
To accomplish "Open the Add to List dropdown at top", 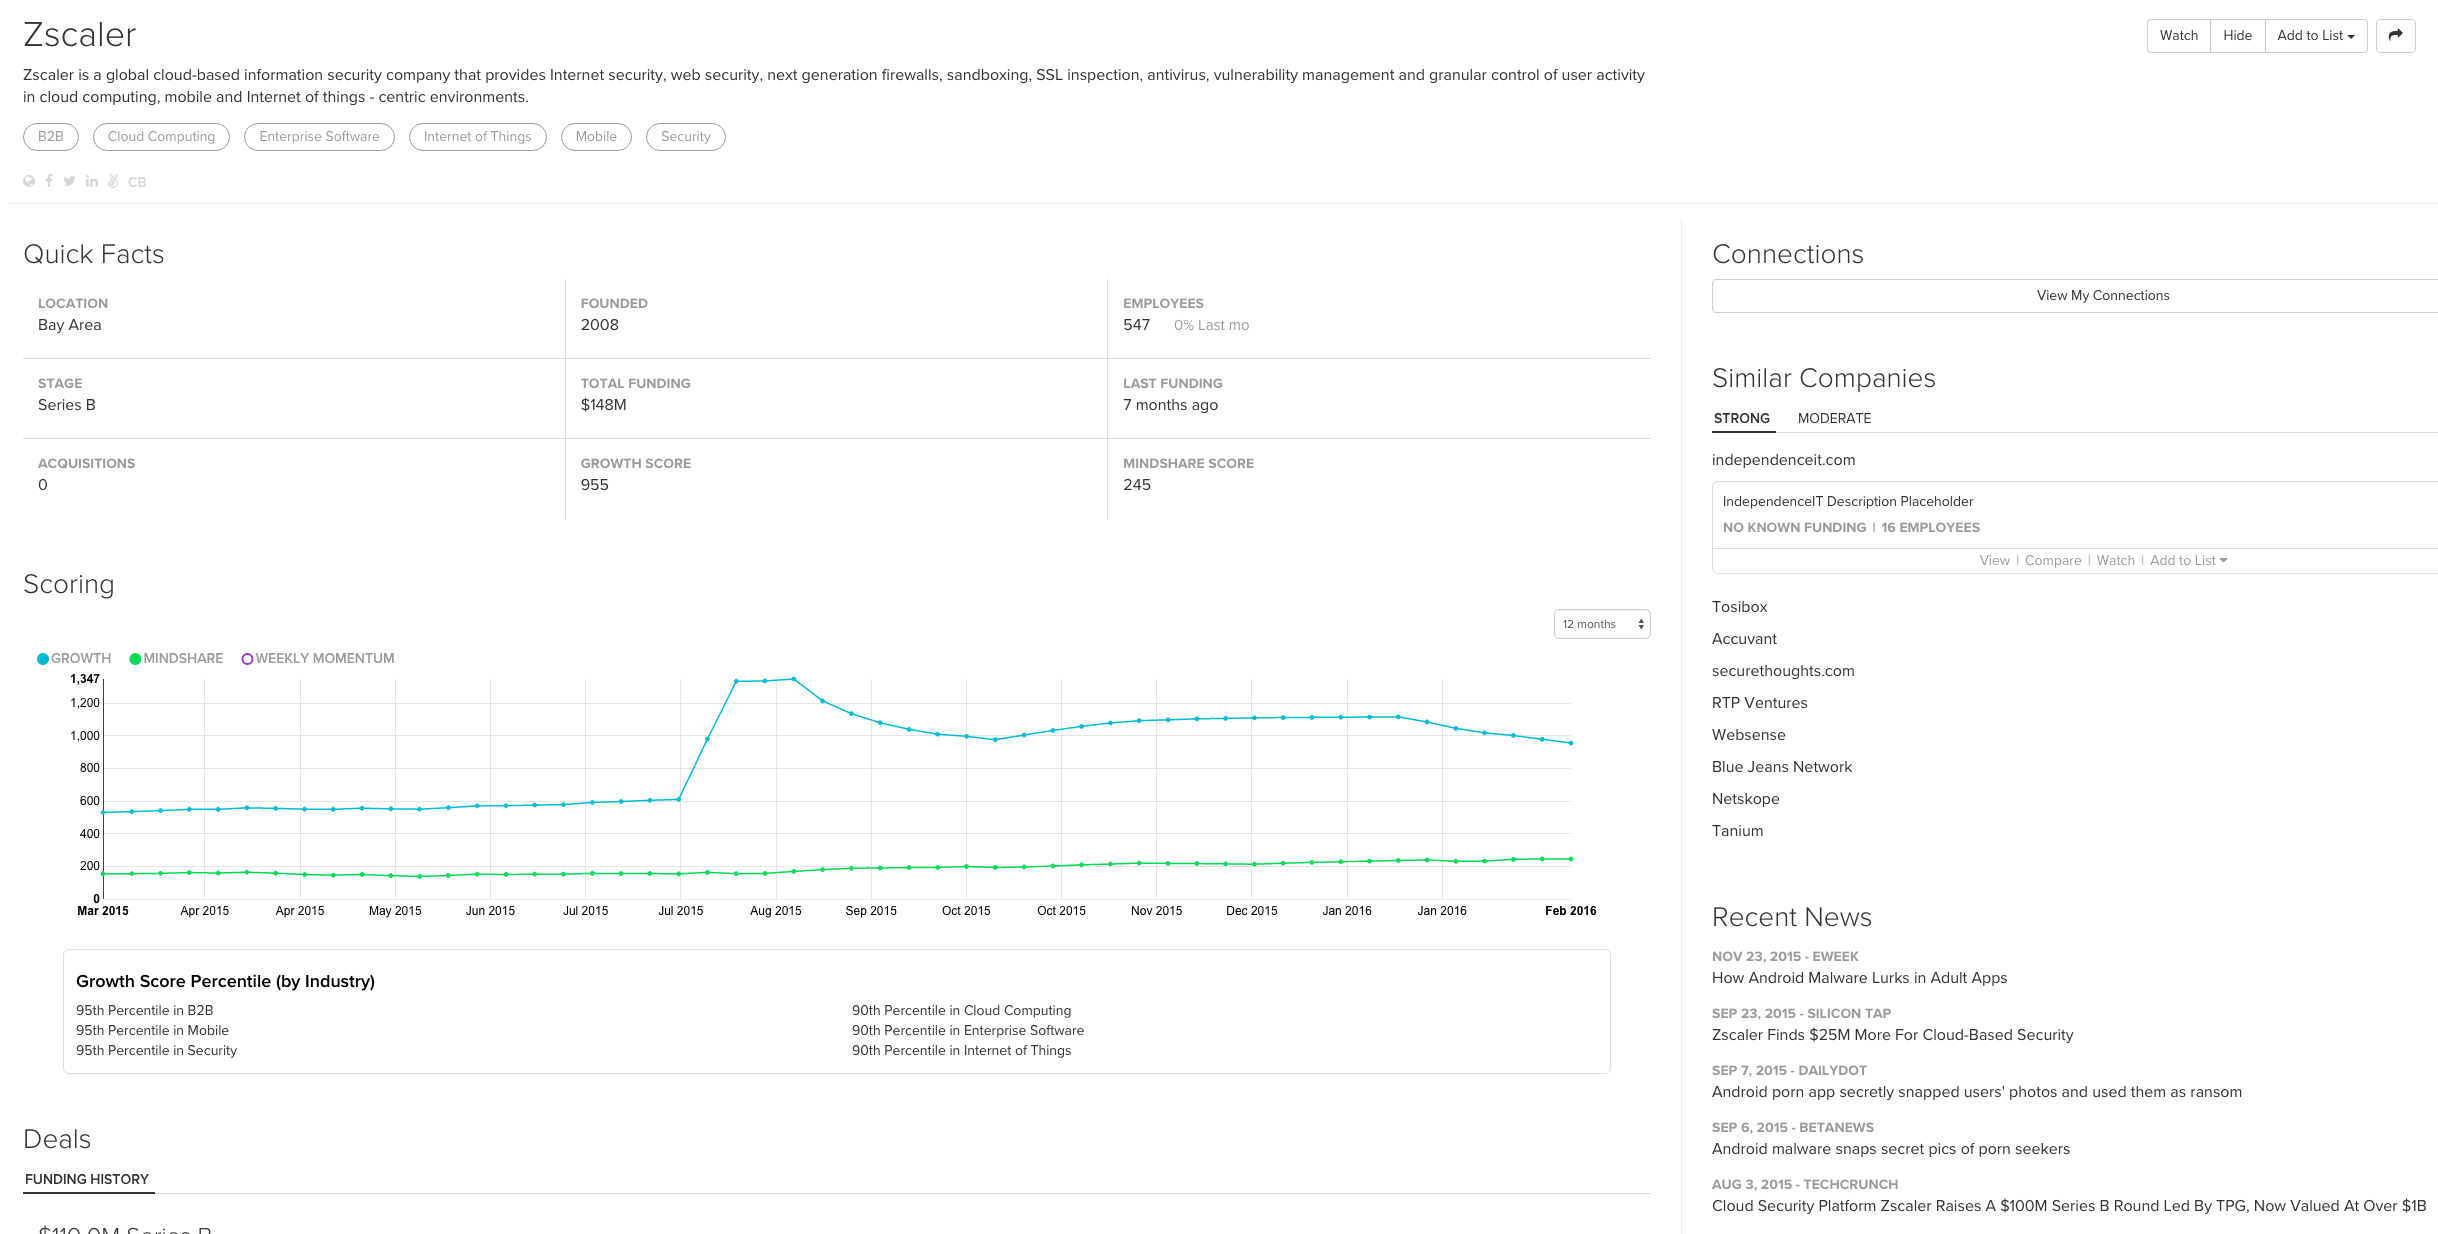I will [x=2315, y=35].
